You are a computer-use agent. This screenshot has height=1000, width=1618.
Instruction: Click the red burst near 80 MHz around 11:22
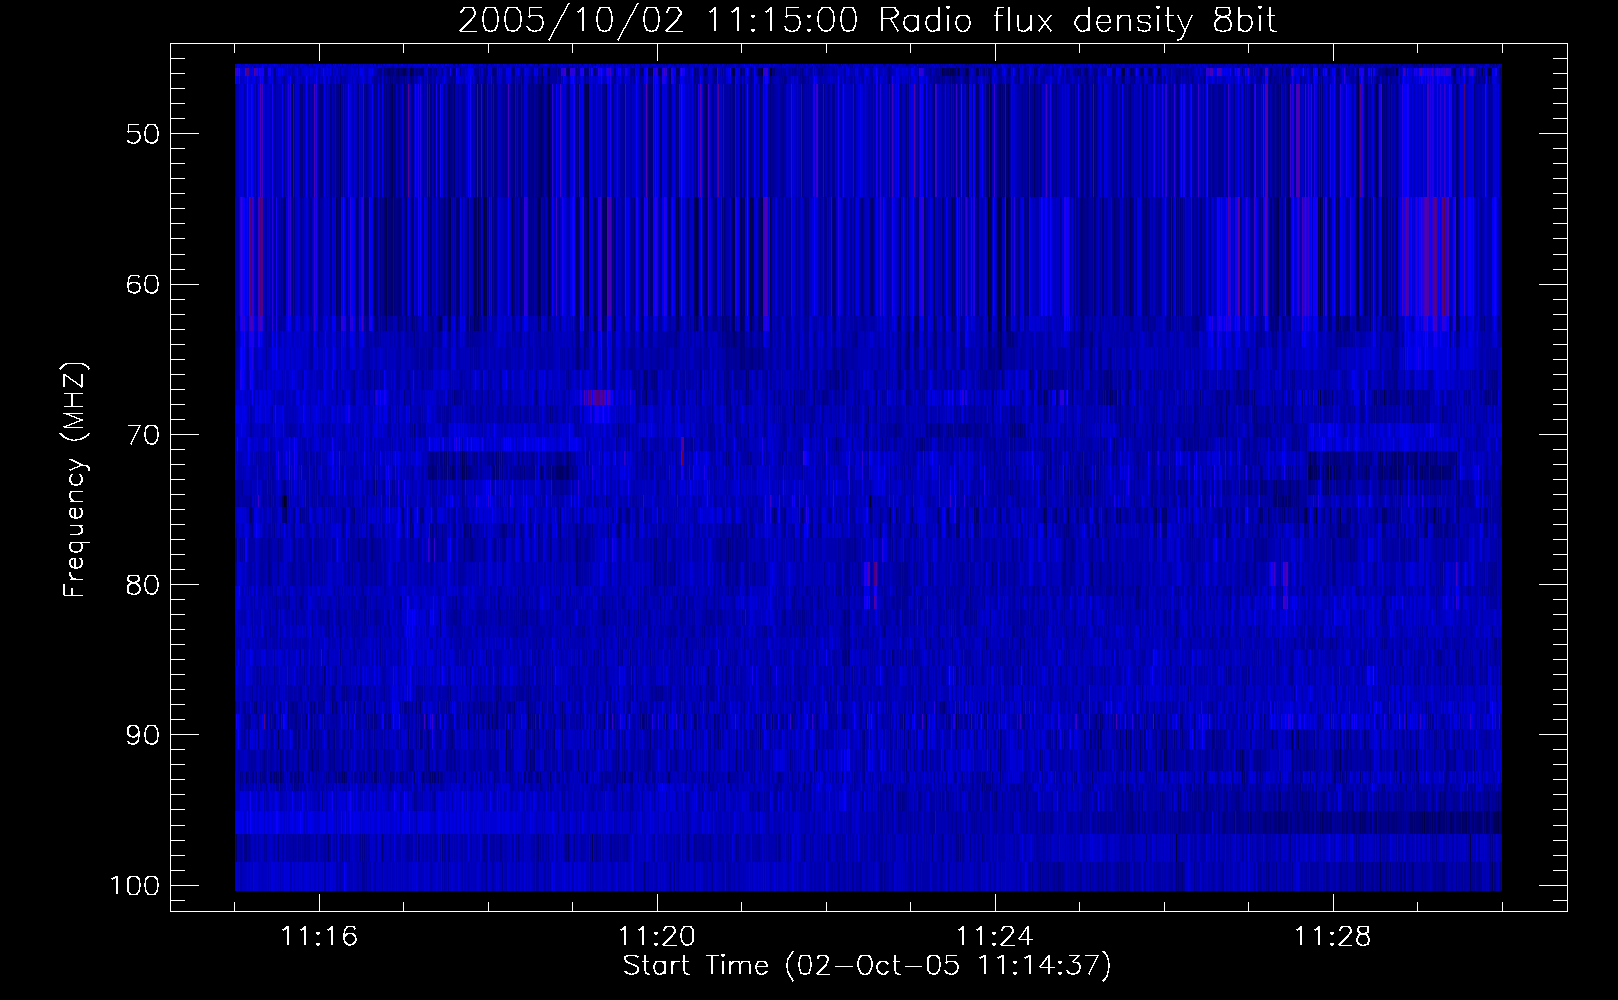pos(871,584)
